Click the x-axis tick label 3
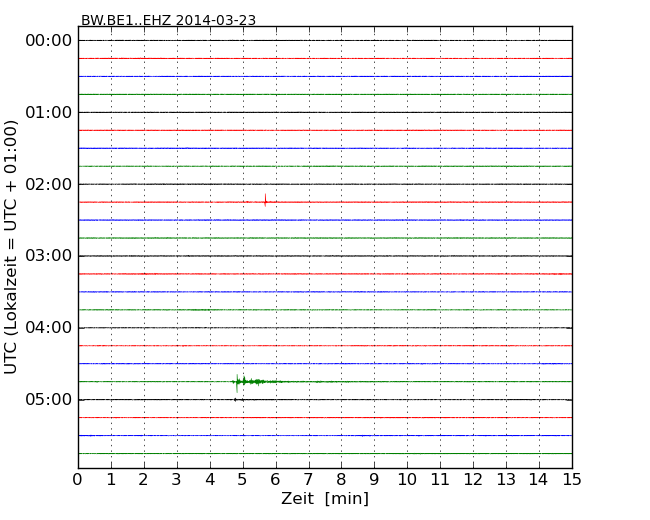The image size is (650, 520). tap(177, 480)
